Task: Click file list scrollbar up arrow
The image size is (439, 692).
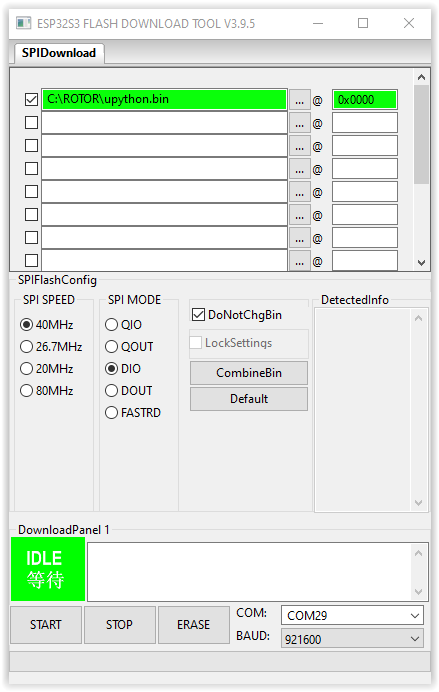Action: pos(421,77)
